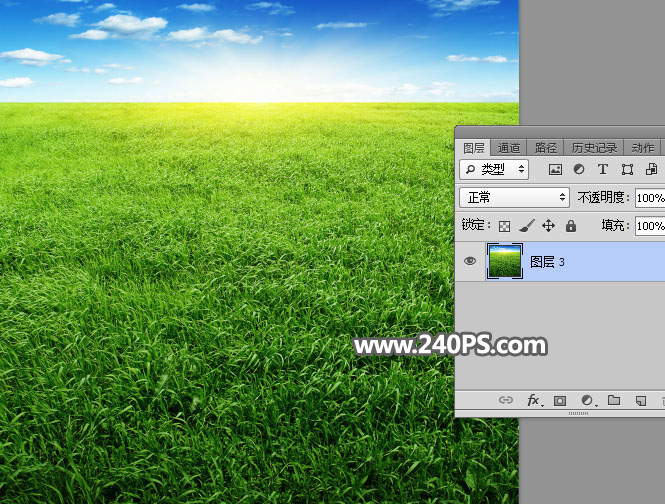Viewport: 665px width, 504px height.
Task: Click the link layers icon
Action: [x=506, y=401]
